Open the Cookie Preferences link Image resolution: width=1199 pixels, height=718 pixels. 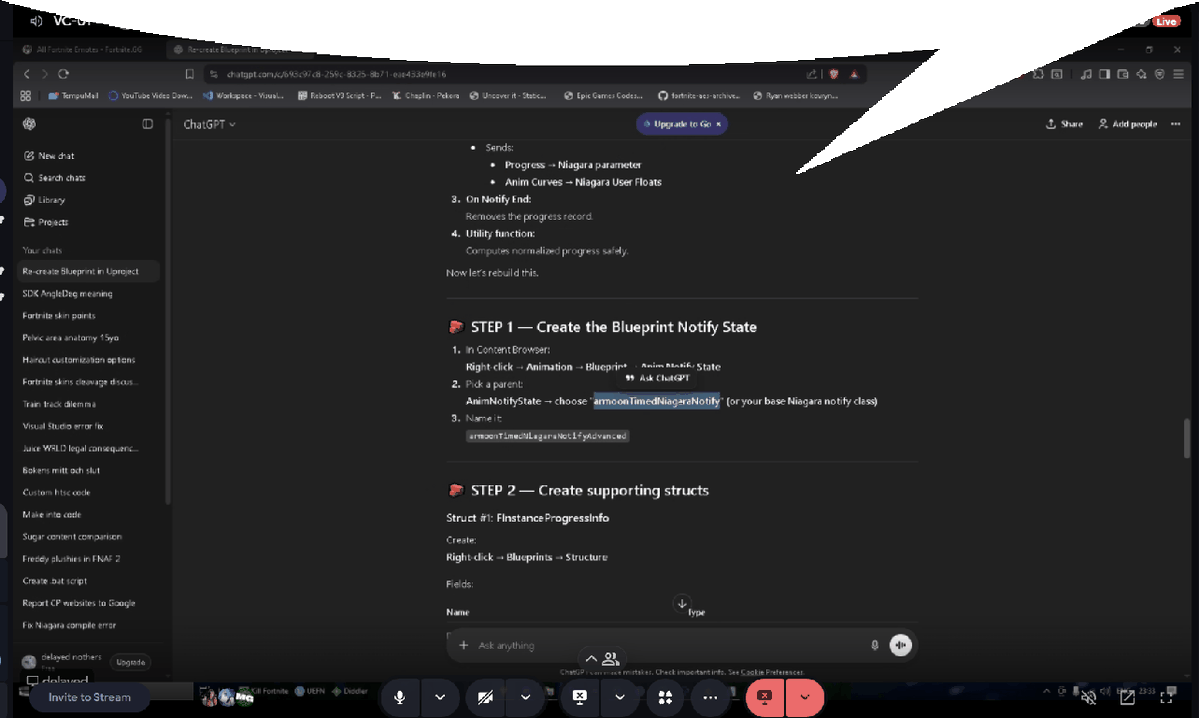(772, 672)
